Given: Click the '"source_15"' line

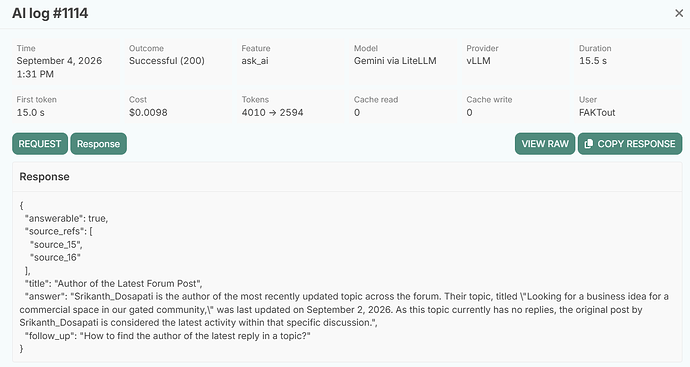Looking at the screenshot, I should [56, 244].
